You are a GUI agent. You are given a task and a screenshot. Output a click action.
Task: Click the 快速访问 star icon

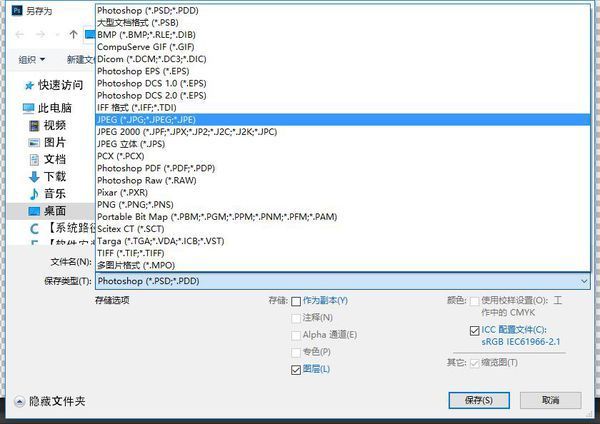28,86
